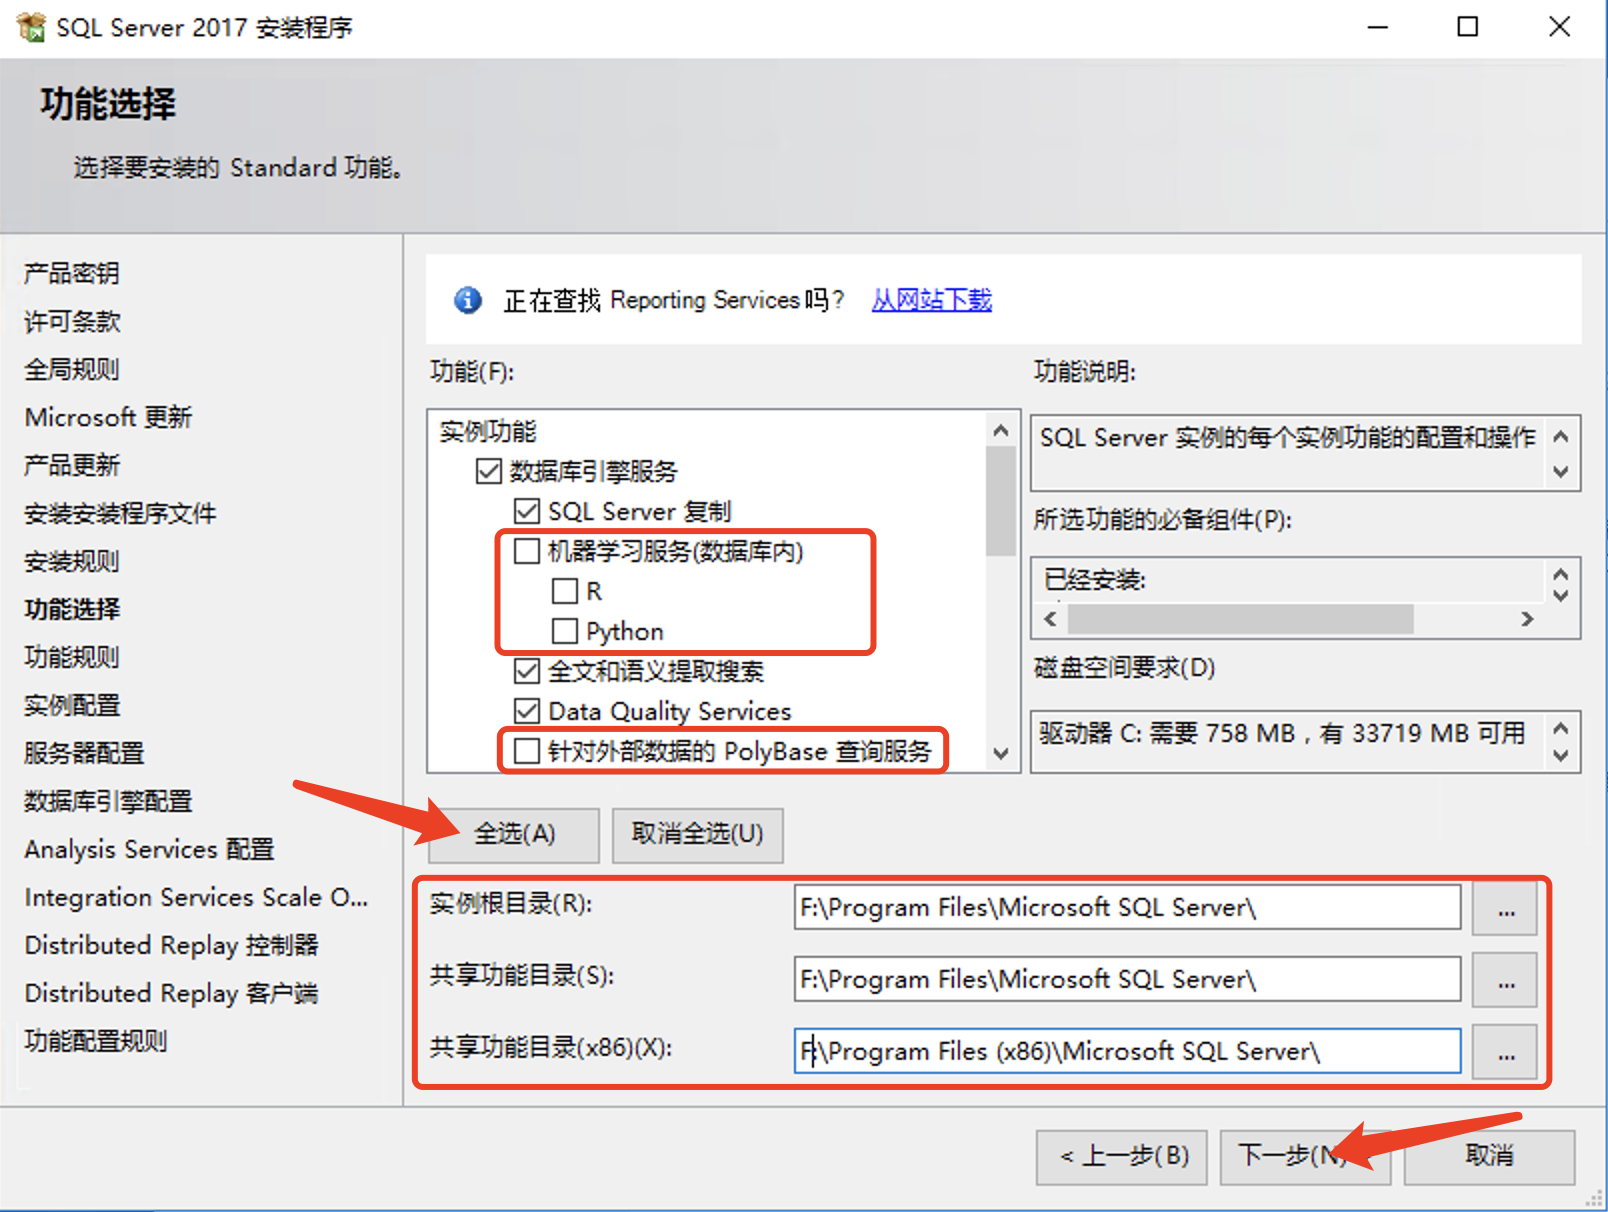Browse for the instance root directory

click(1505, 908)
